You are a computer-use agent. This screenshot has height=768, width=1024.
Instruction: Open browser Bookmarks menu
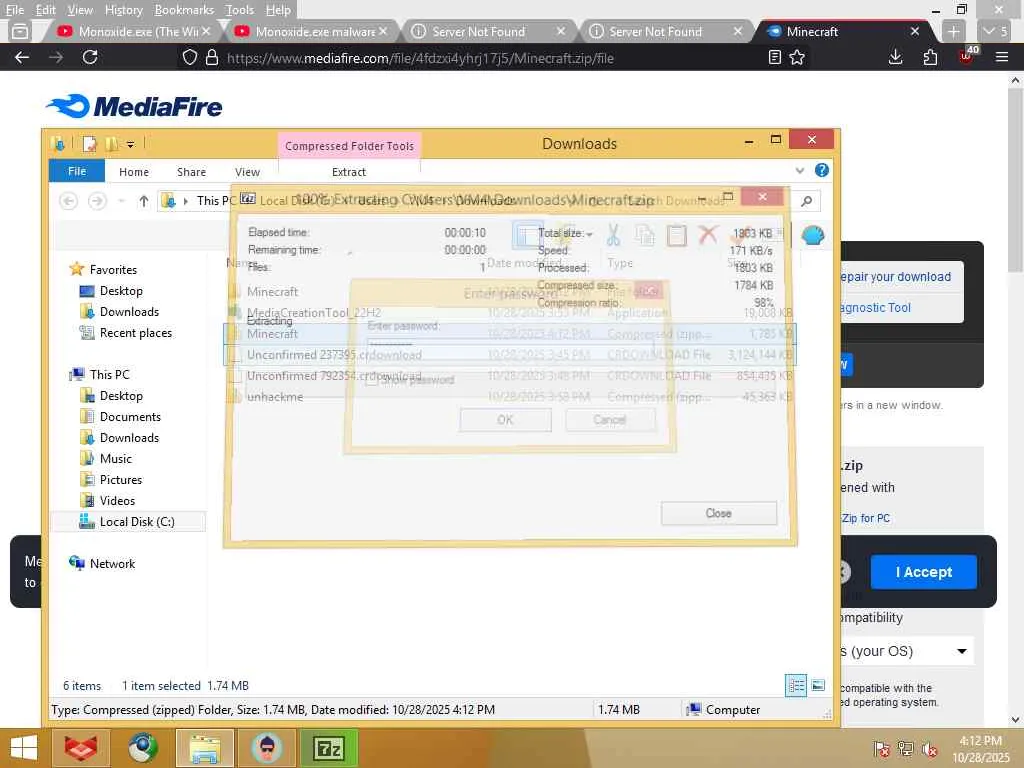[x=184, y=10]
